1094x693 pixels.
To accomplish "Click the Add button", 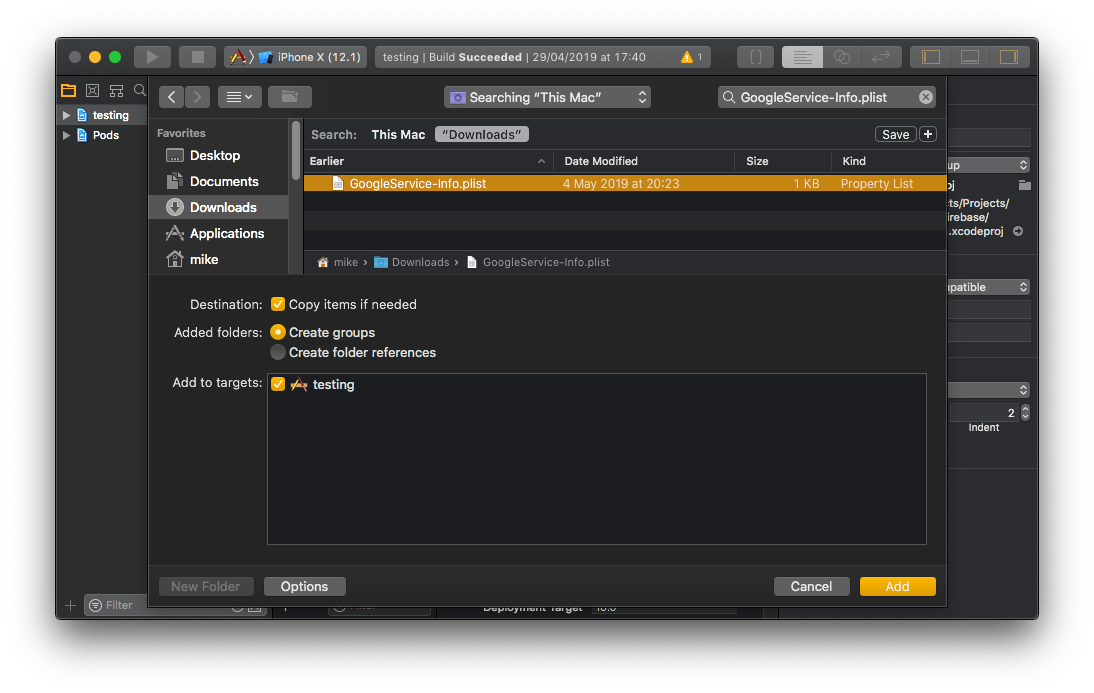I will 897,586.
